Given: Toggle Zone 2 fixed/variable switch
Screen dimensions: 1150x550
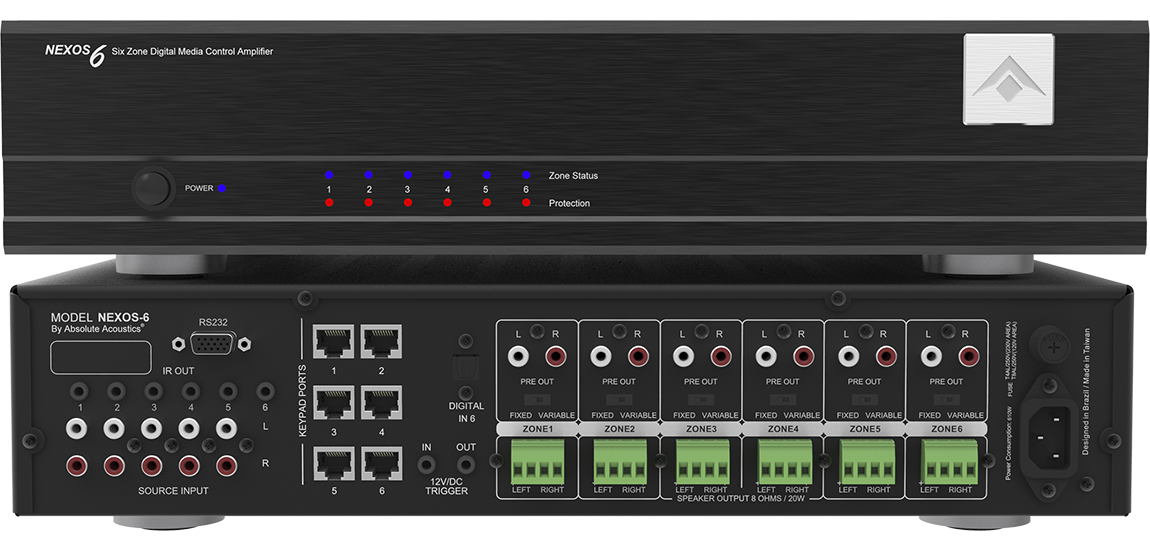Looking at the screenshot, I should coord(620,400).
